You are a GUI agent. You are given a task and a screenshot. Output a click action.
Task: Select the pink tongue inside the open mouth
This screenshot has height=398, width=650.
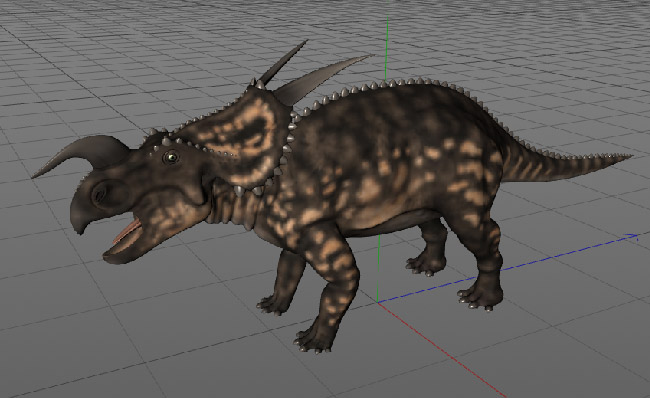[128, 231]
